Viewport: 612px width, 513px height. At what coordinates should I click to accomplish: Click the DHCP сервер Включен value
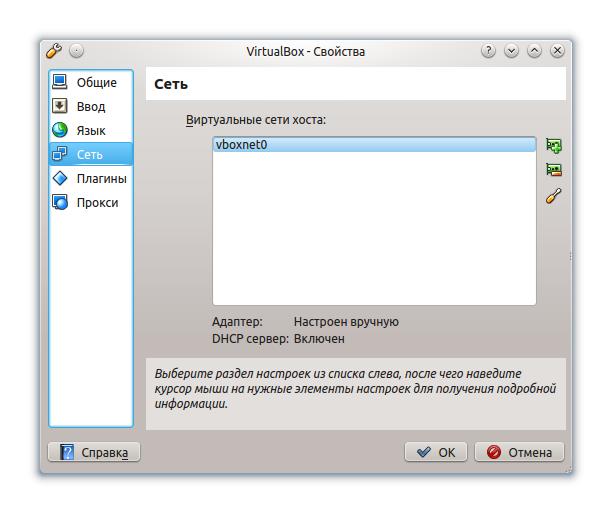coord(319,338)
